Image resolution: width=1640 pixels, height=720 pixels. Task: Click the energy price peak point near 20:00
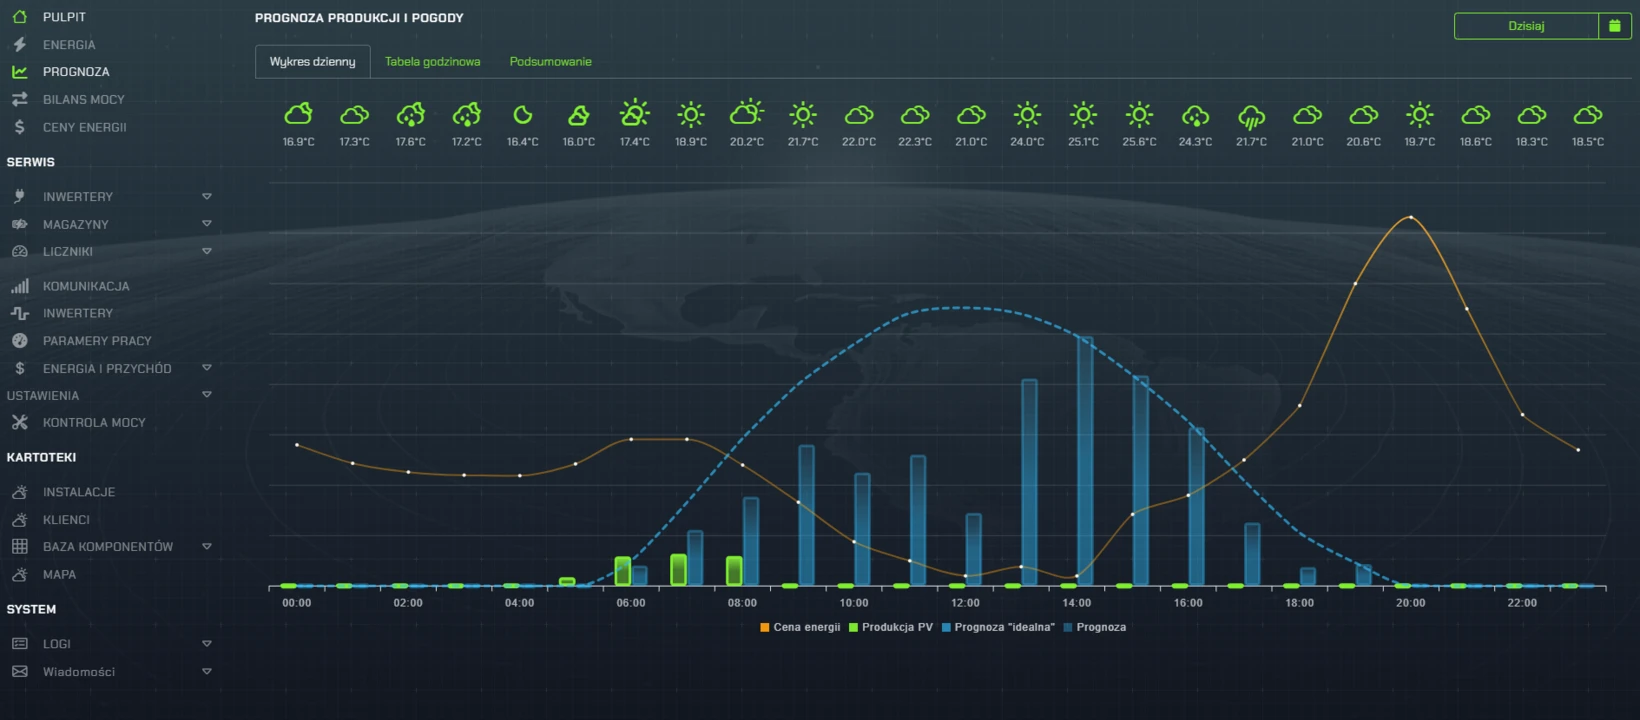[1410, 217]
